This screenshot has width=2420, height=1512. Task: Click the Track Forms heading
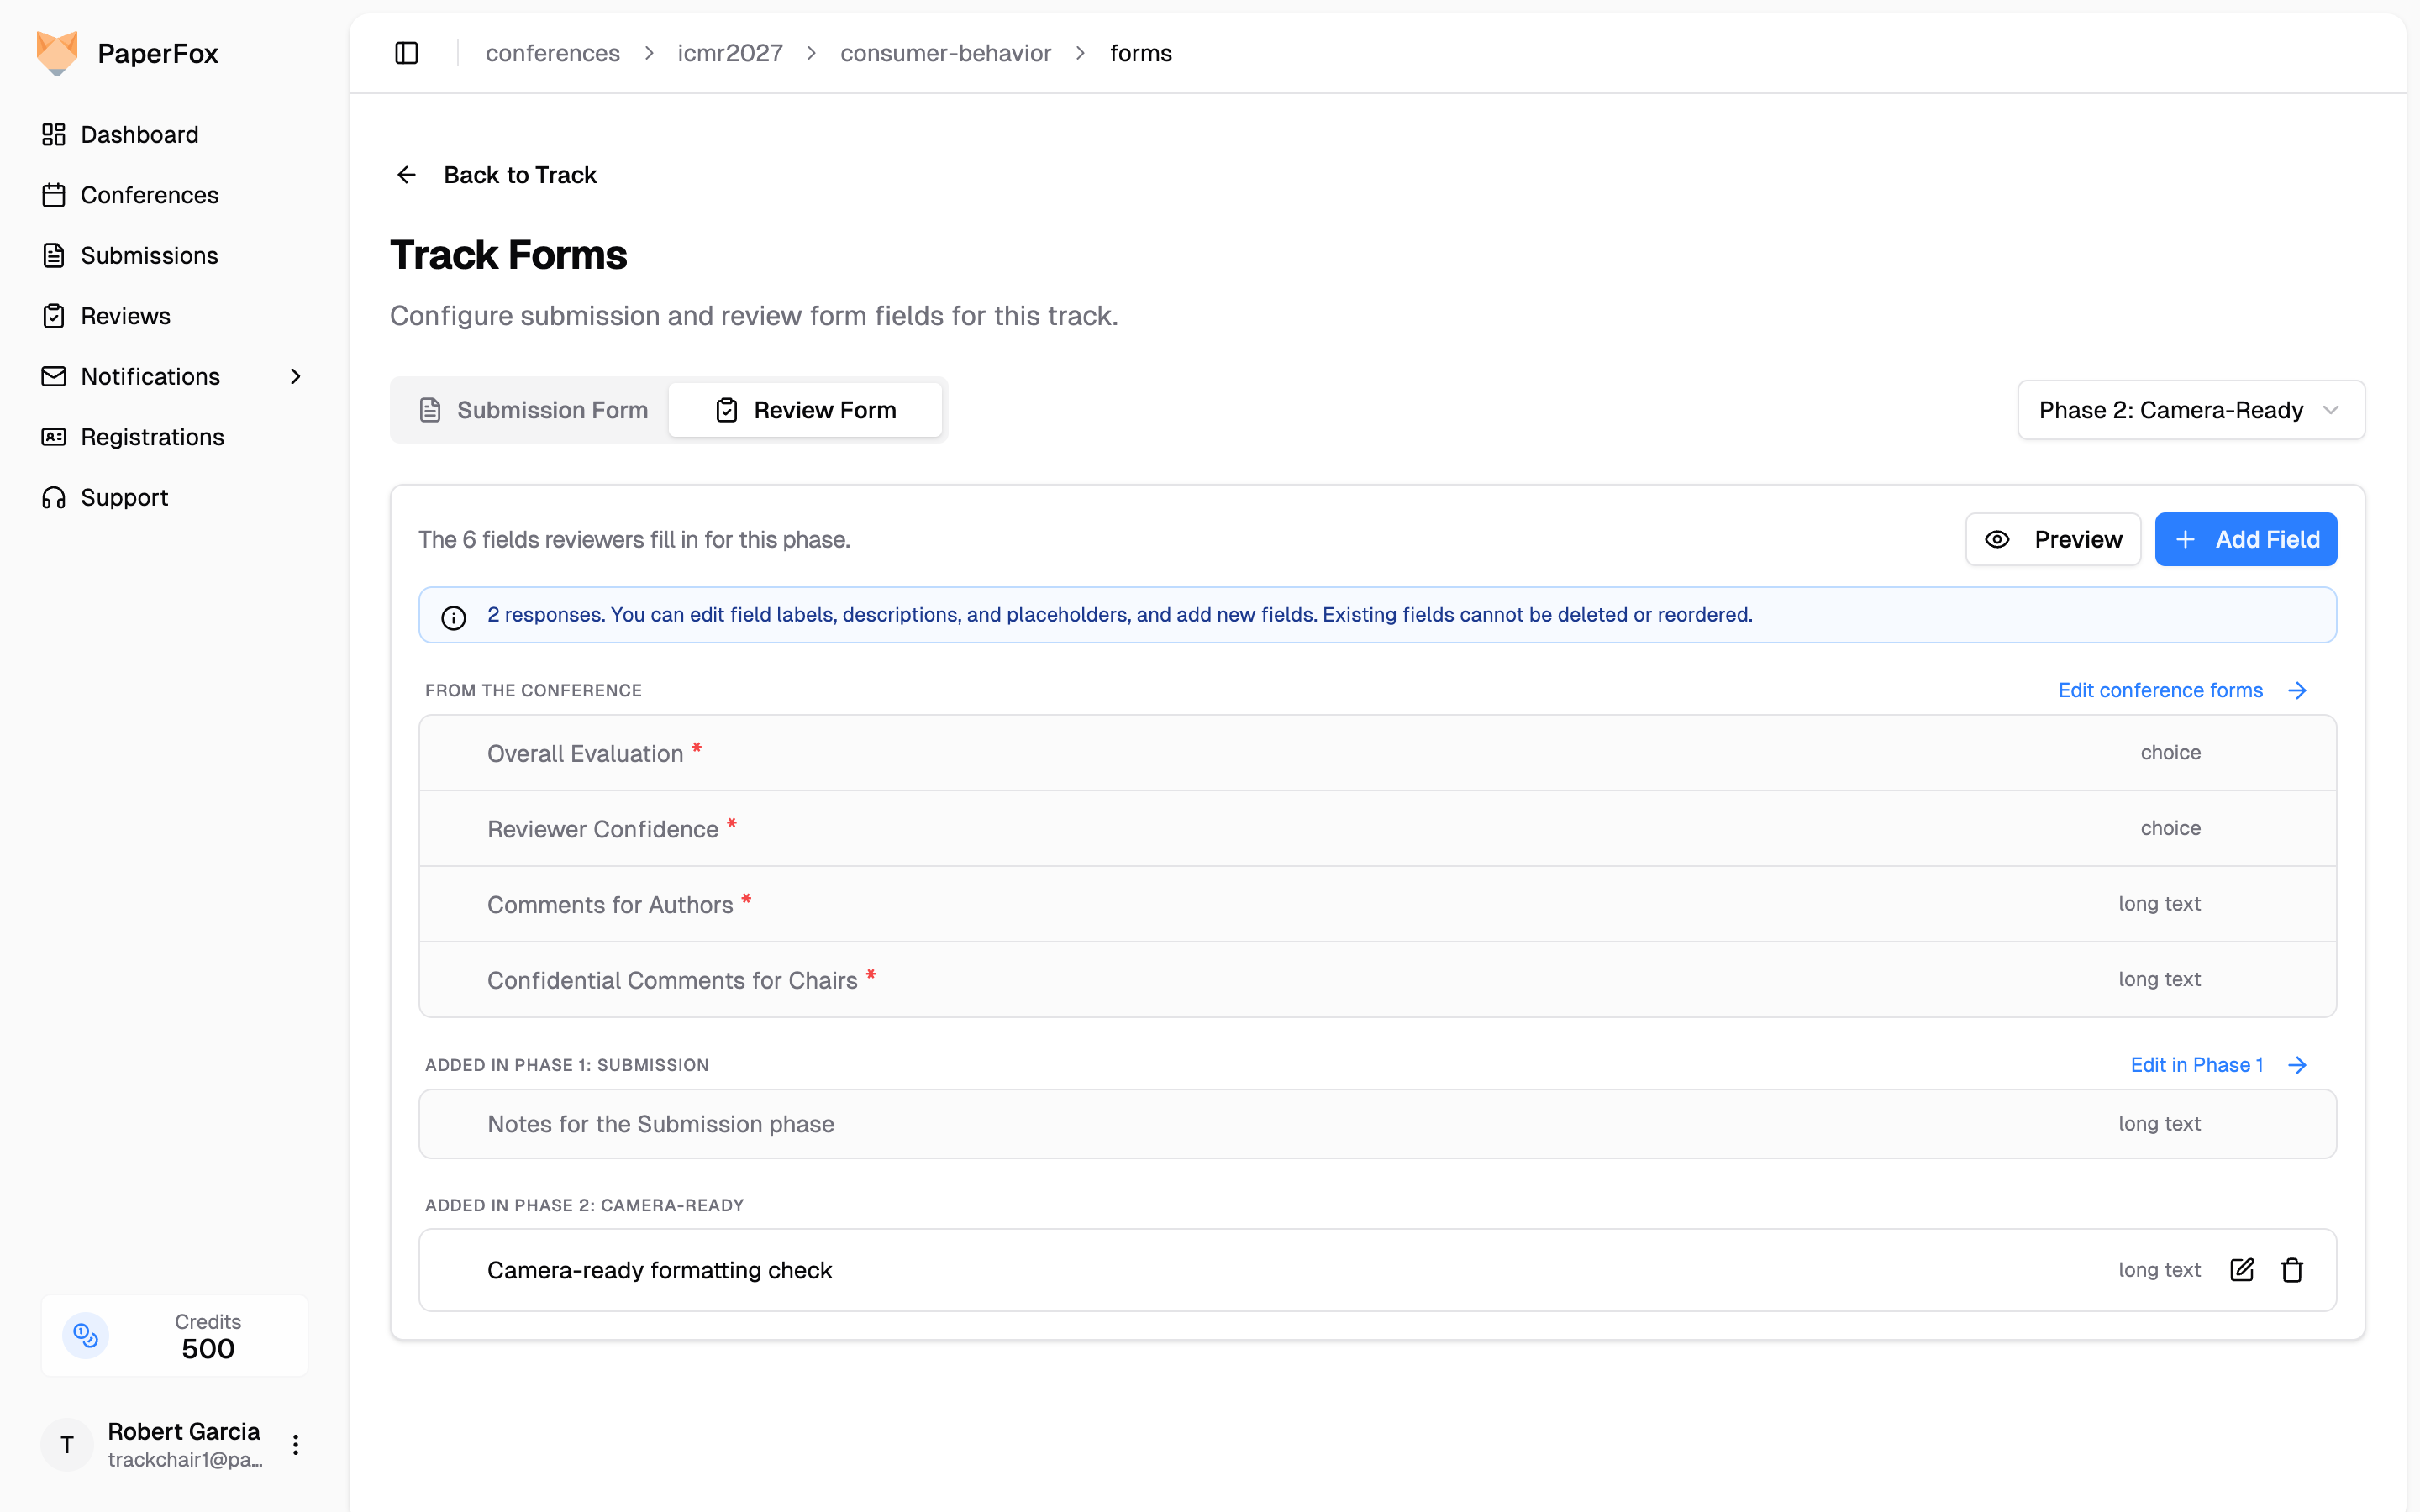click(509, 255)
